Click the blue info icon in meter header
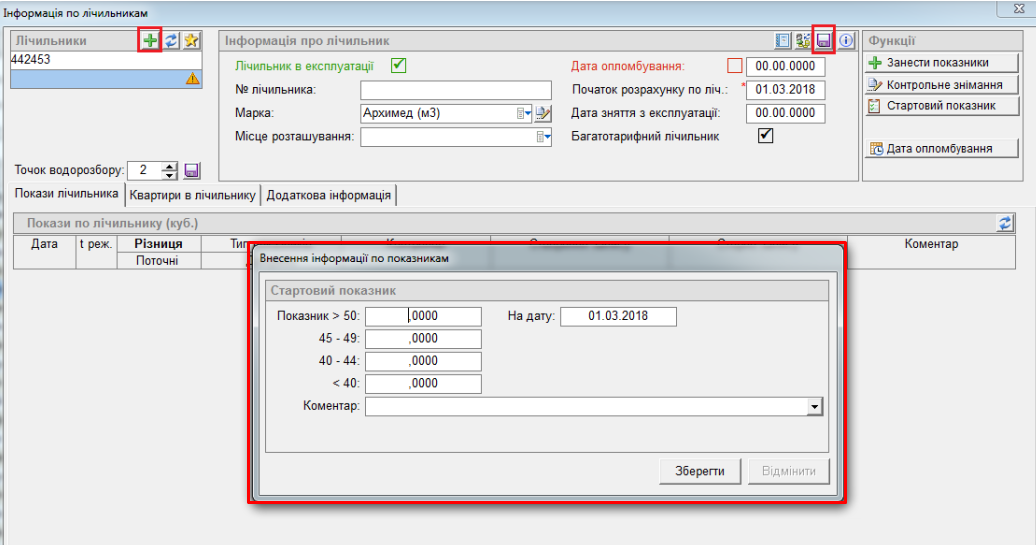 click(x=846, y=40)
